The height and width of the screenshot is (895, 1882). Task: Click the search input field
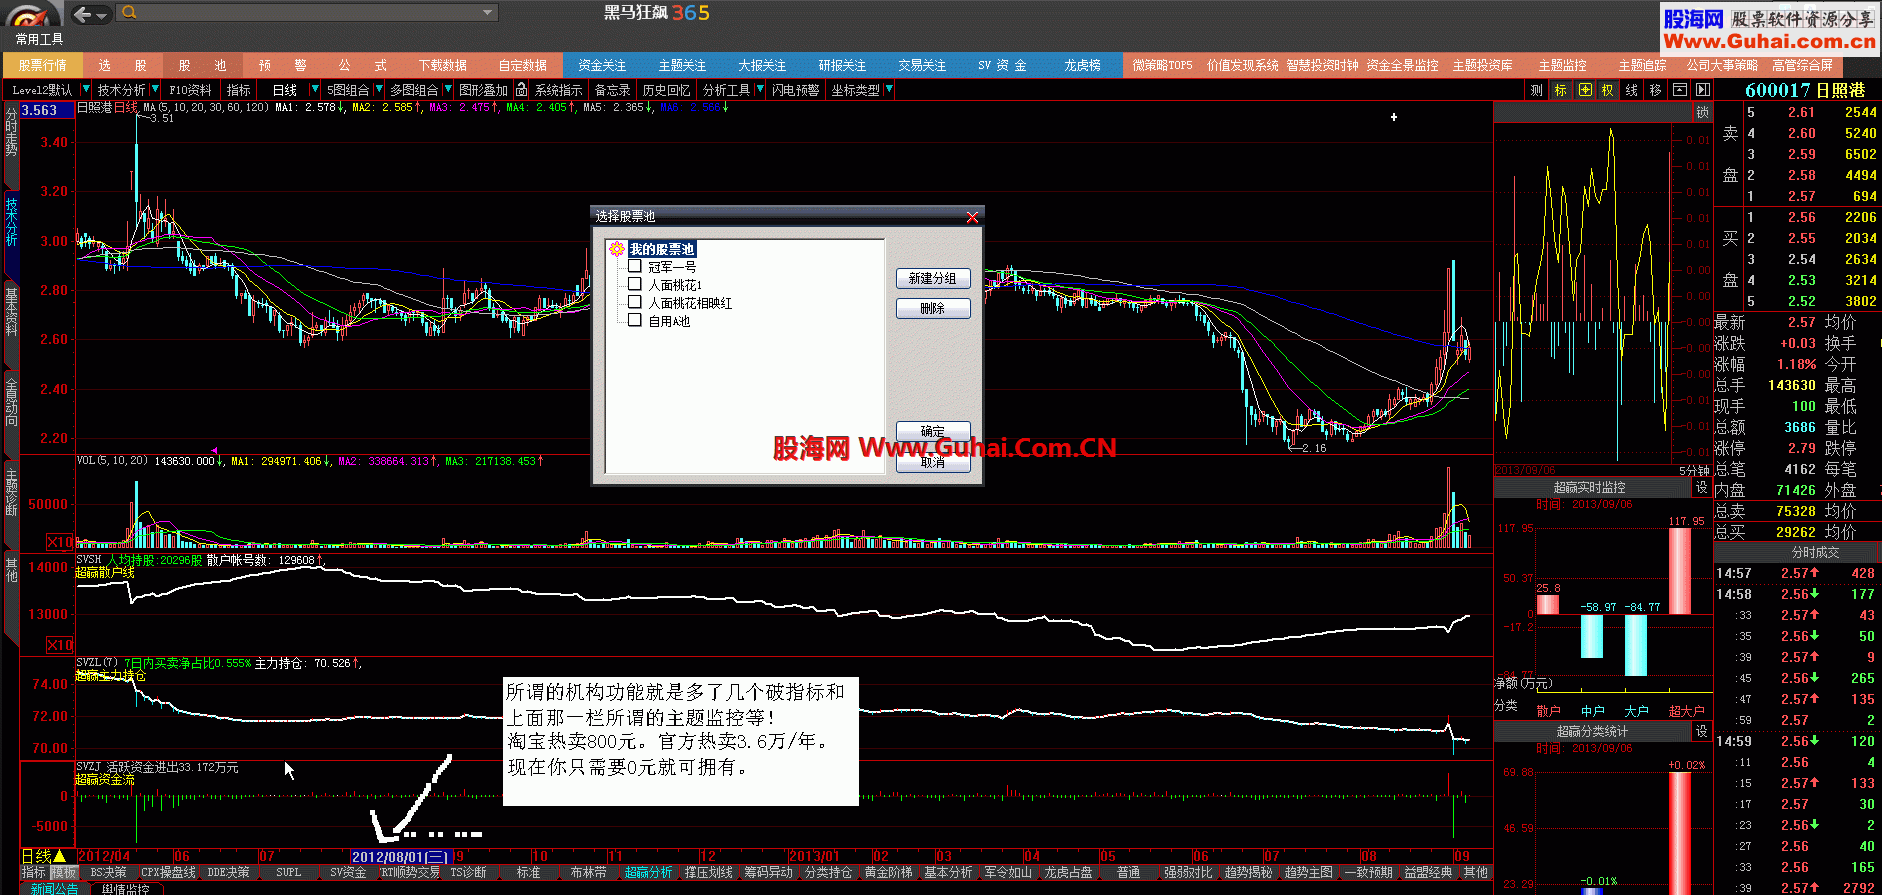coord(308,13)
